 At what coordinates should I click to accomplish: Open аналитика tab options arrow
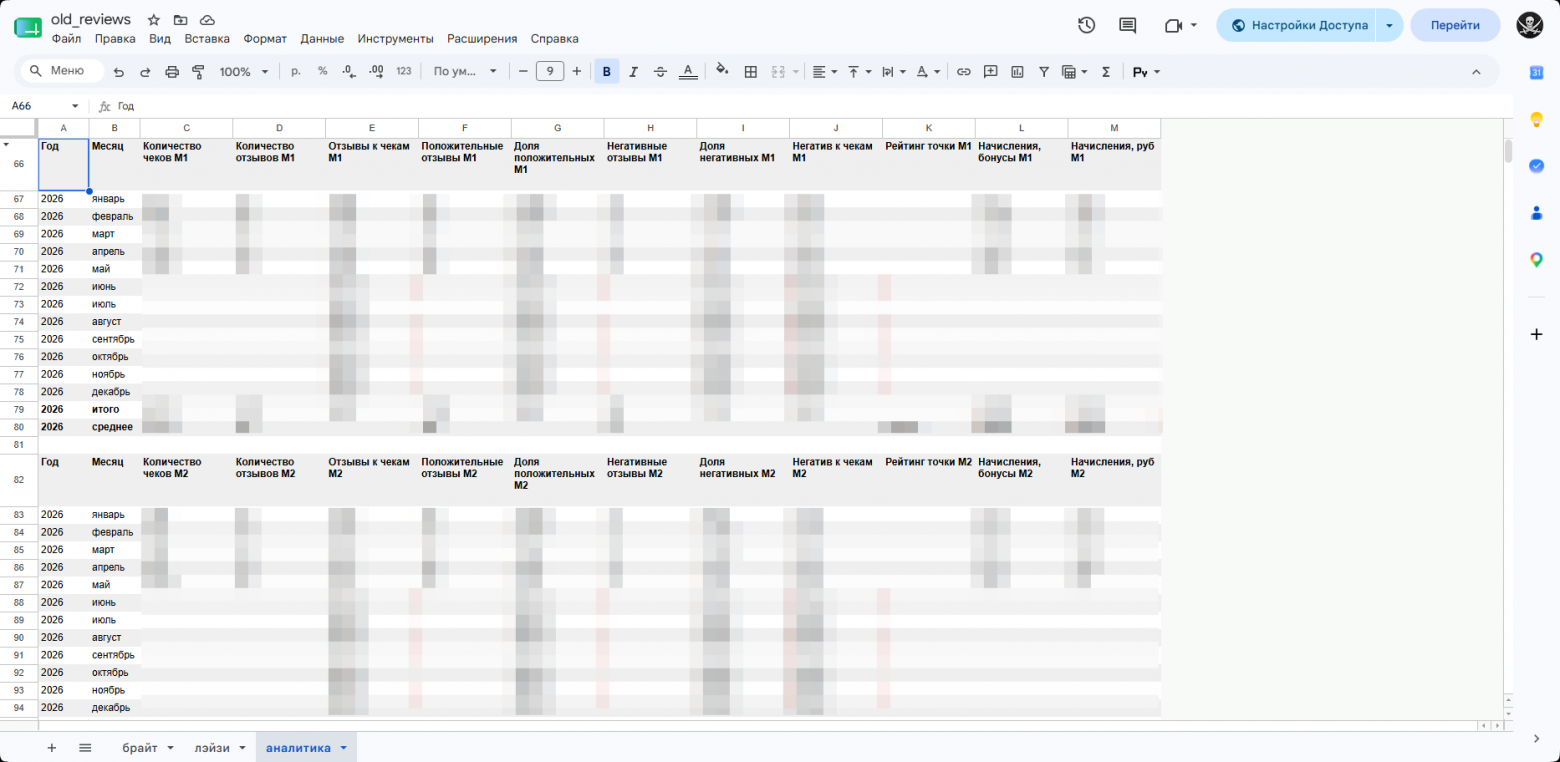344,748
